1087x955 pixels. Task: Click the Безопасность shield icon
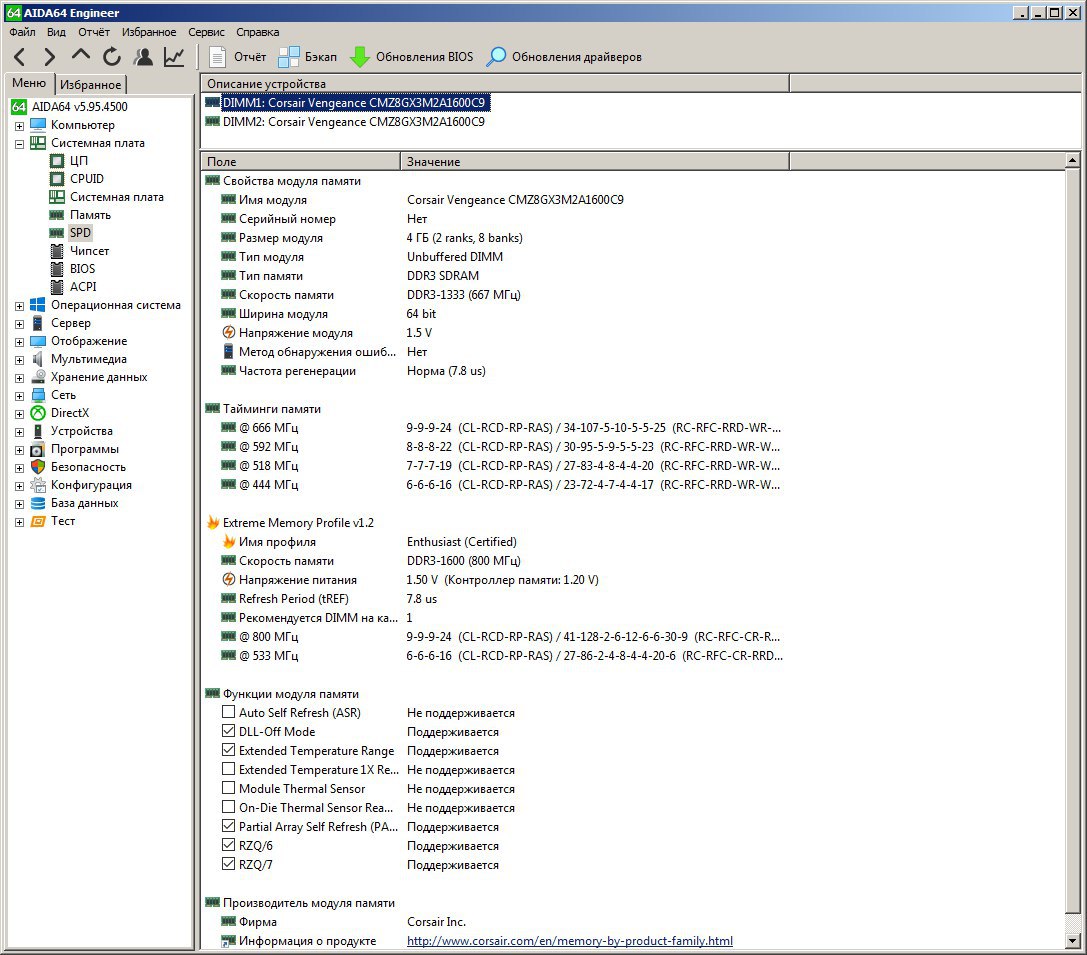point(38,467)
